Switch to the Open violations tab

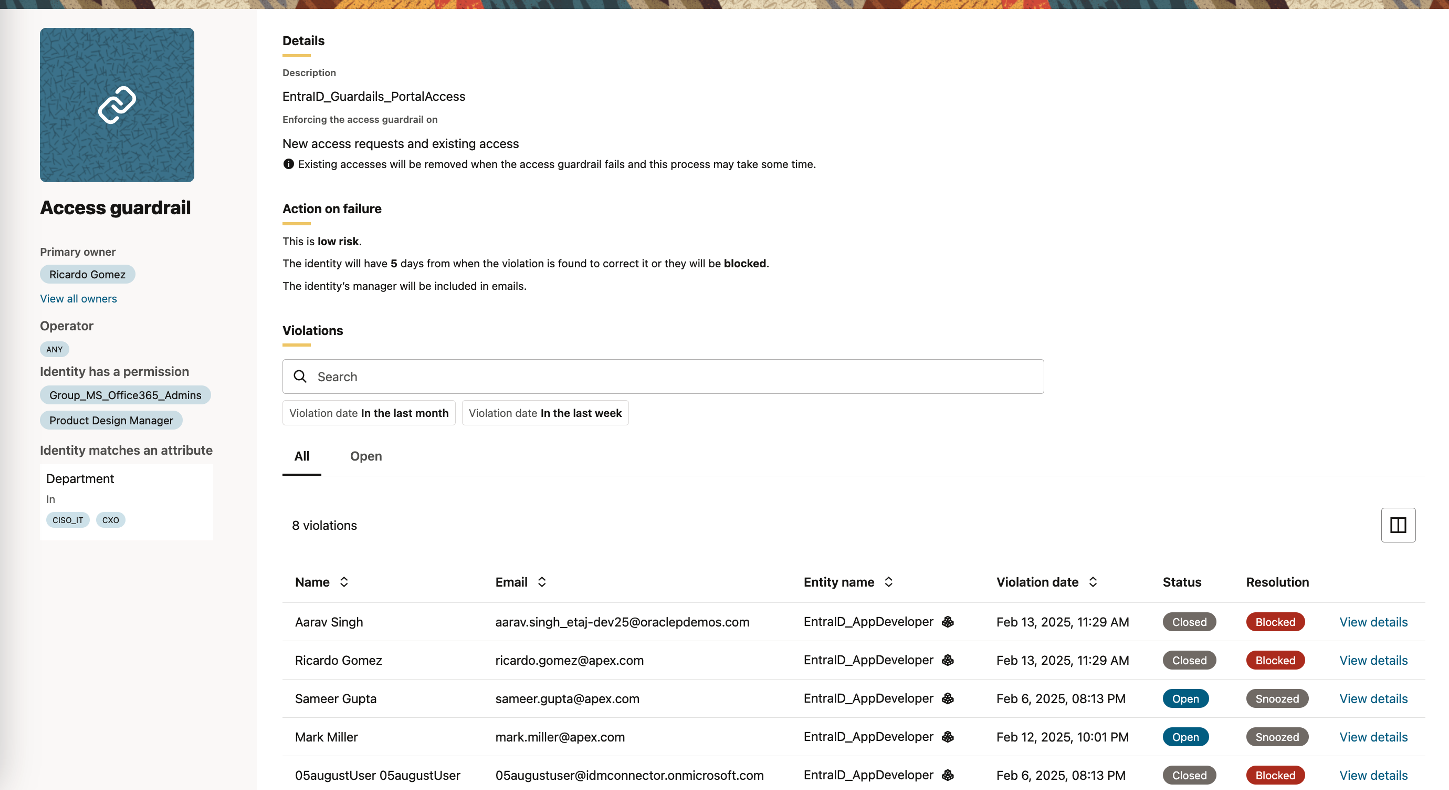(x=366, y=456)
